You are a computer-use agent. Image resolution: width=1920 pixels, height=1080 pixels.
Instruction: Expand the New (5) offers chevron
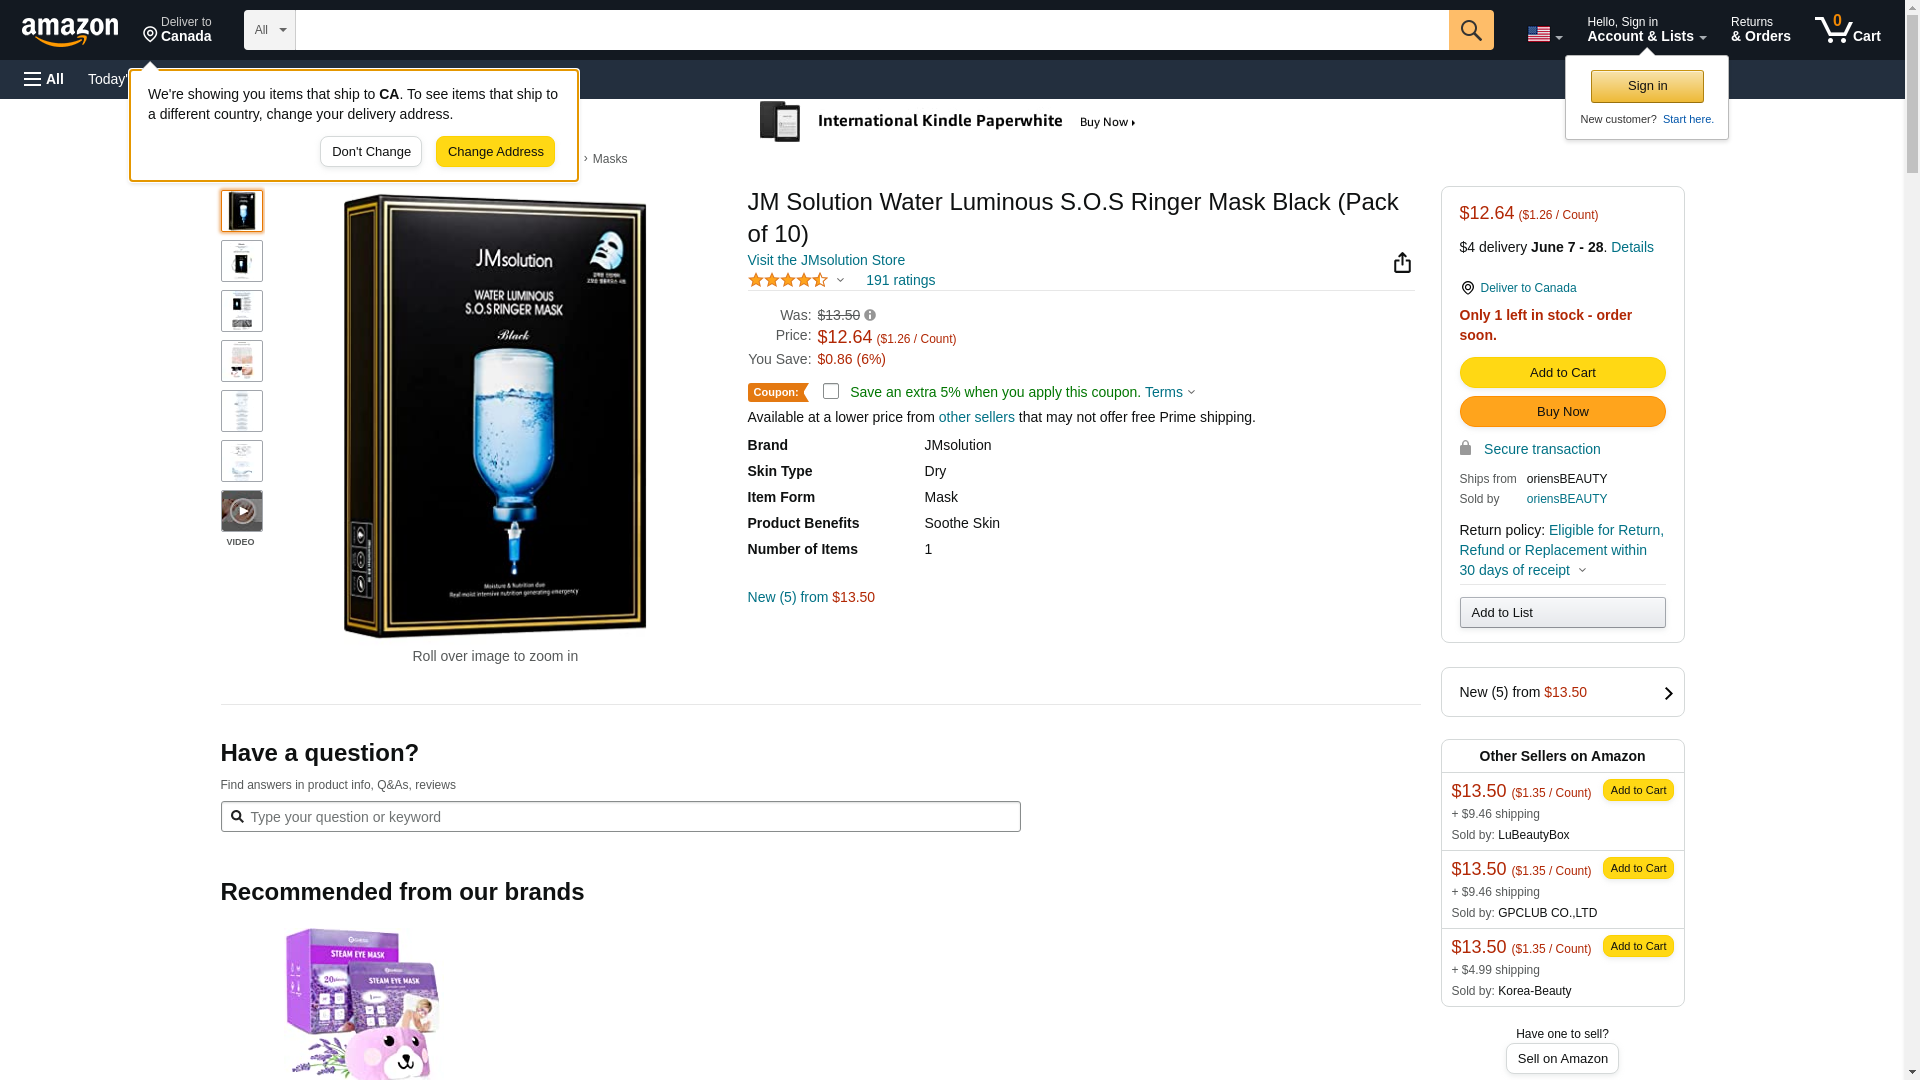tap(1668, 693)
